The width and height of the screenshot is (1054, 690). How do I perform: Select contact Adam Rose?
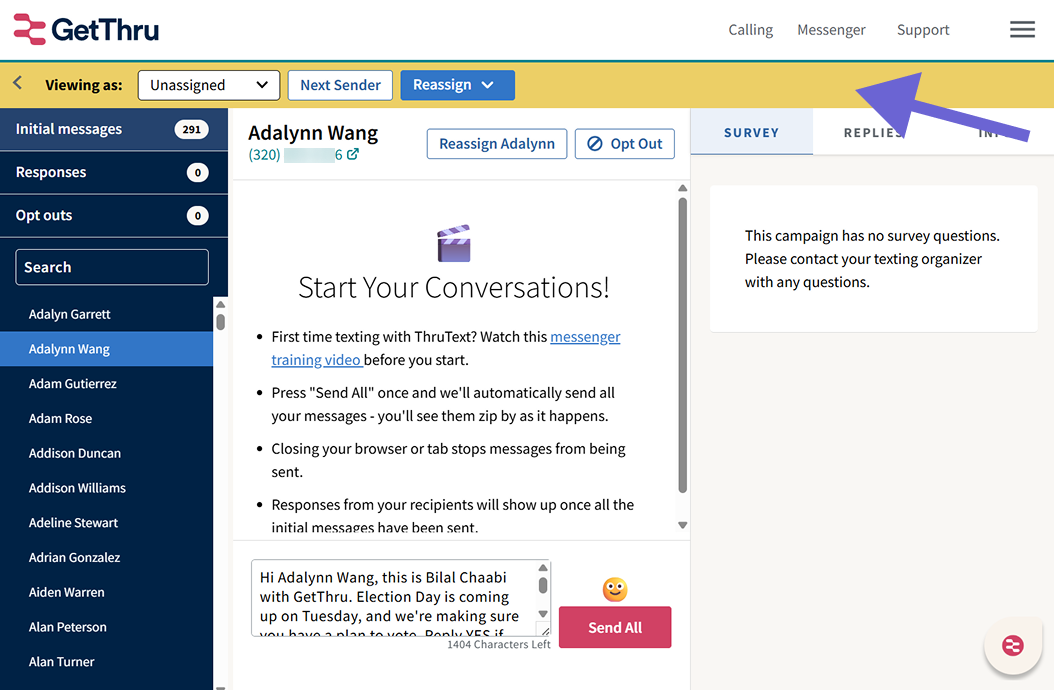click(x=106, y=418)
